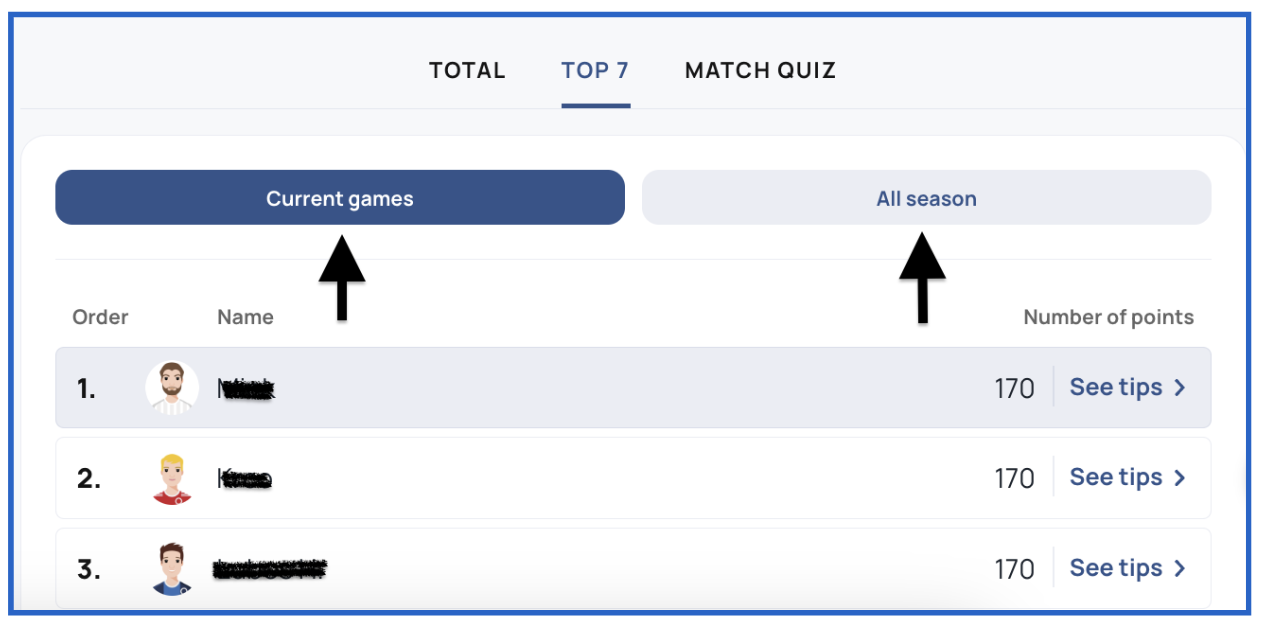Image resolution: width=1262 pixels, height=628 pixels.
Task: Open See tips for second-ranked player
Action: [x=1127, y=478]
